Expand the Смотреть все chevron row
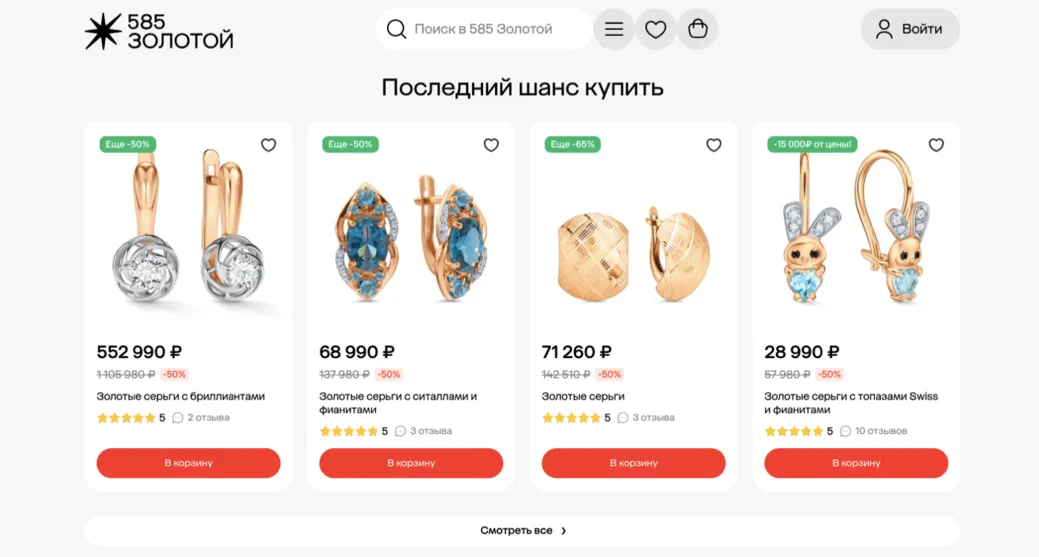Screen dimensions: 1039x557 [522, 531]
